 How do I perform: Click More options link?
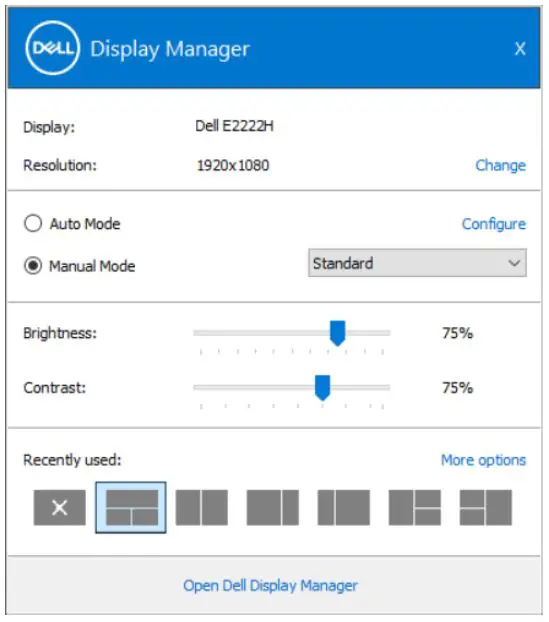tap(484, 460)
